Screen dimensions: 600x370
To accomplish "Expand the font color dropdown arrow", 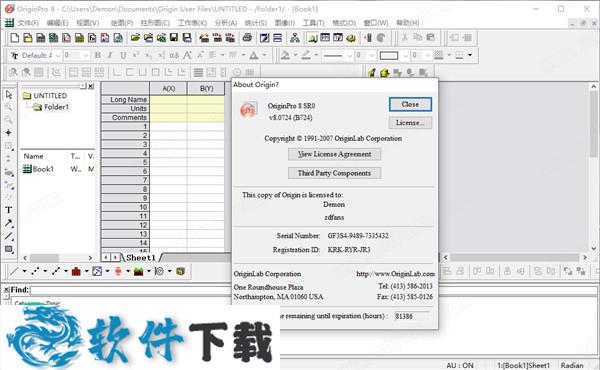I will pos(264,55).
